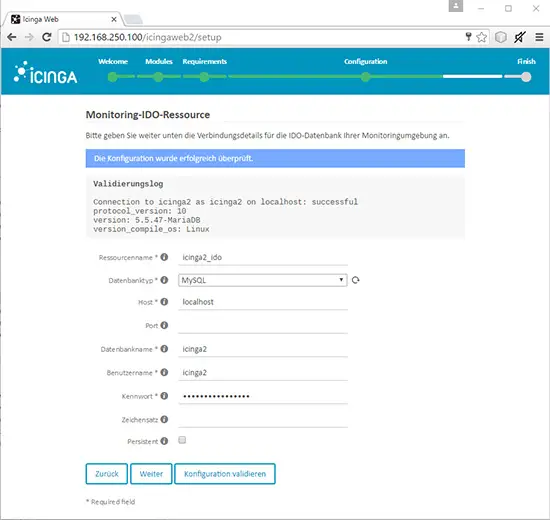Screen dimensions: 550x520
Task: Click the crossed-out extension icon
Action: point(520,37)
